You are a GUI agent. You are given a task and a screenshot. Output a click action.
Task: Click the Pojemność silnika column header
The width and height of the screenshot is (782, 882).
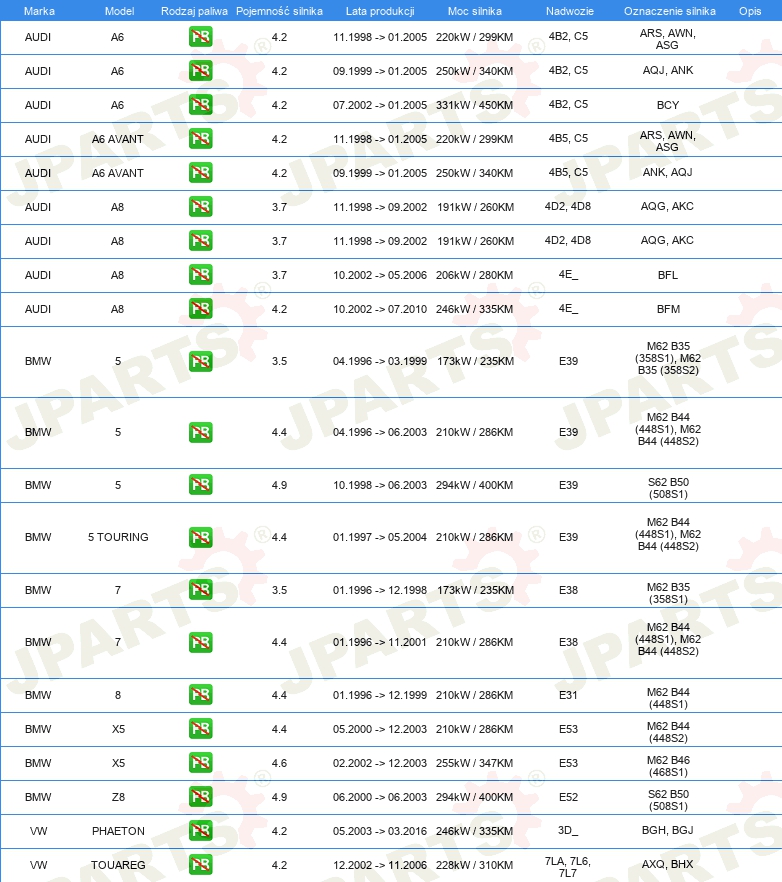coord(280,11)
